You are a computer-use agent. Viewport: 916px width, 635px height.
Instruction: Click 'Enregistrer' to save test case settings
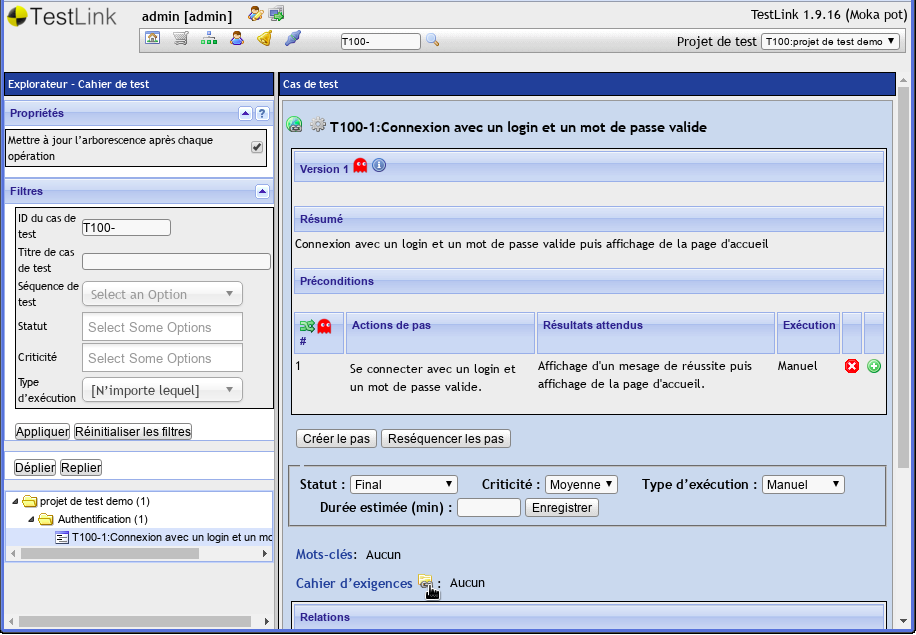click(560, 507)
